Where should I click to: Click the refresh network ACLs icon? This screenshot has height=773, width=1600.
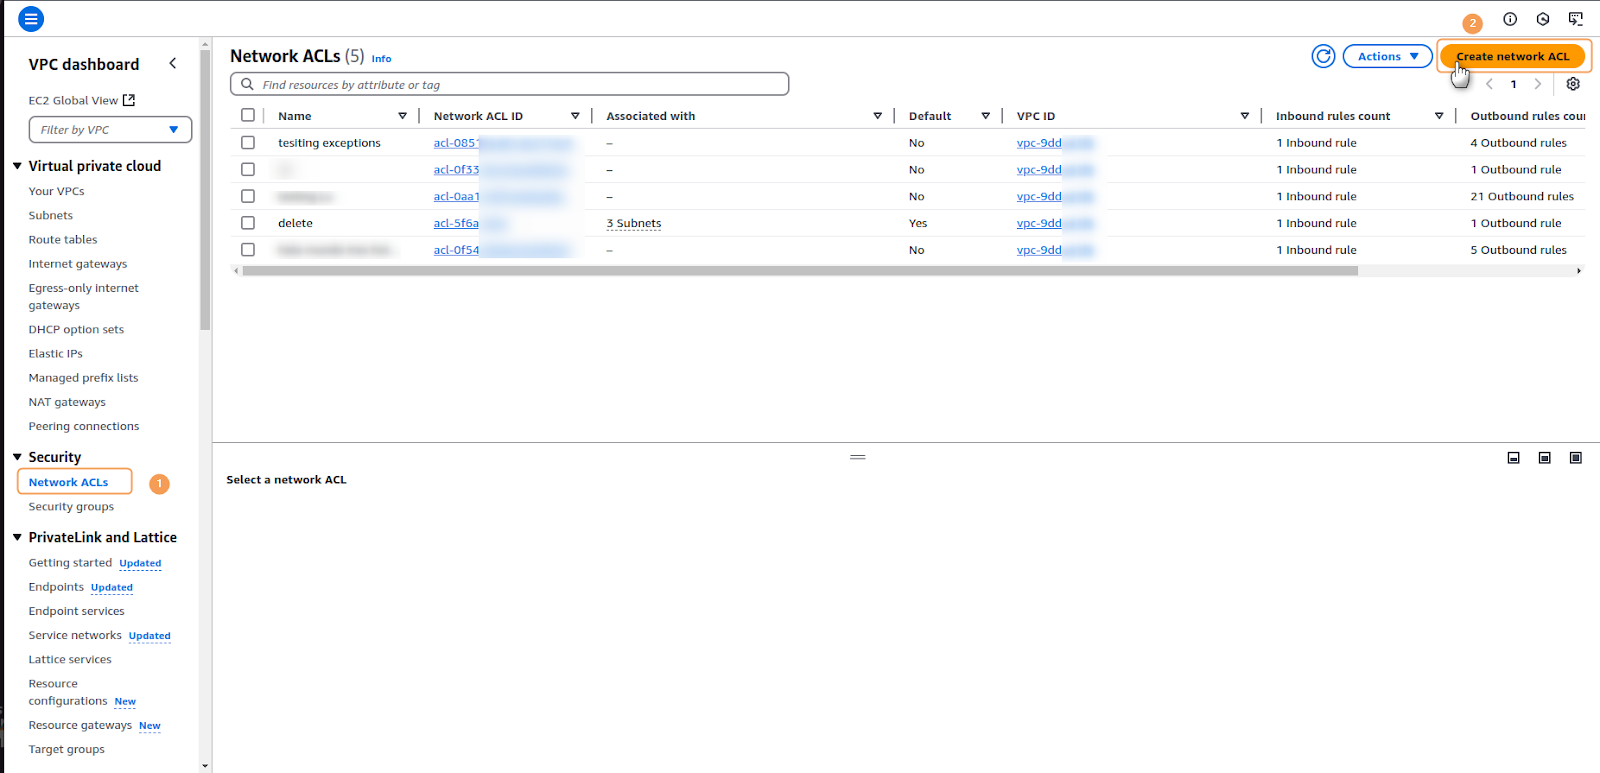[x=1323, y=57]
